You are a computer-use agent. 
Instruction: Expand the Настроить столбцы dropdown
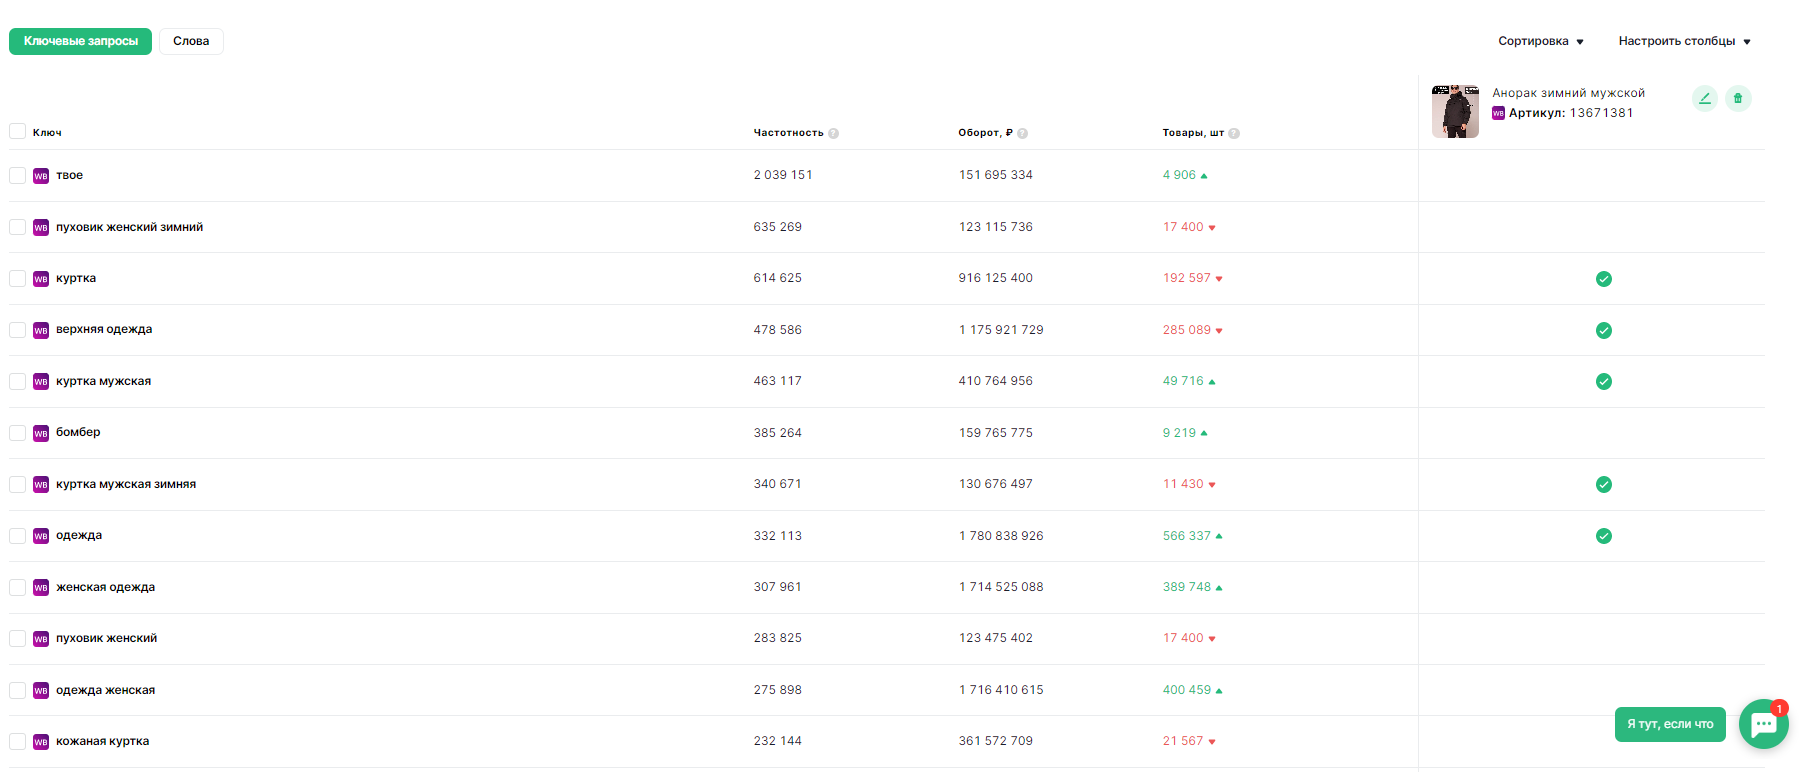tap(1685, 41)
